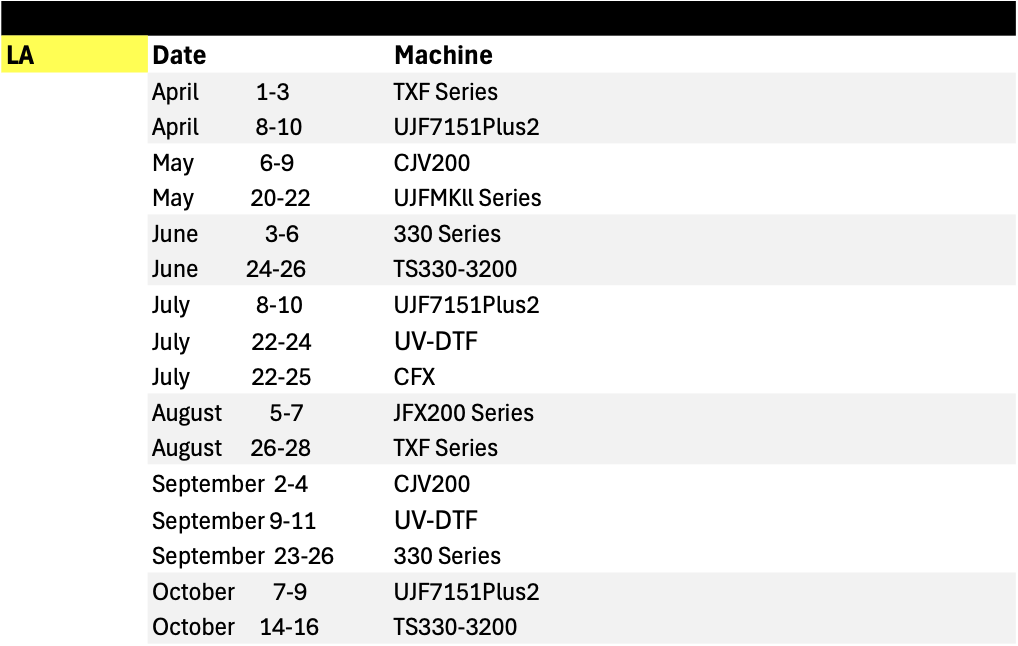The height and width of the screenshot is (646, 1018).
Task: Select the September 2-4 date cell
Action: tap(230, 484)
